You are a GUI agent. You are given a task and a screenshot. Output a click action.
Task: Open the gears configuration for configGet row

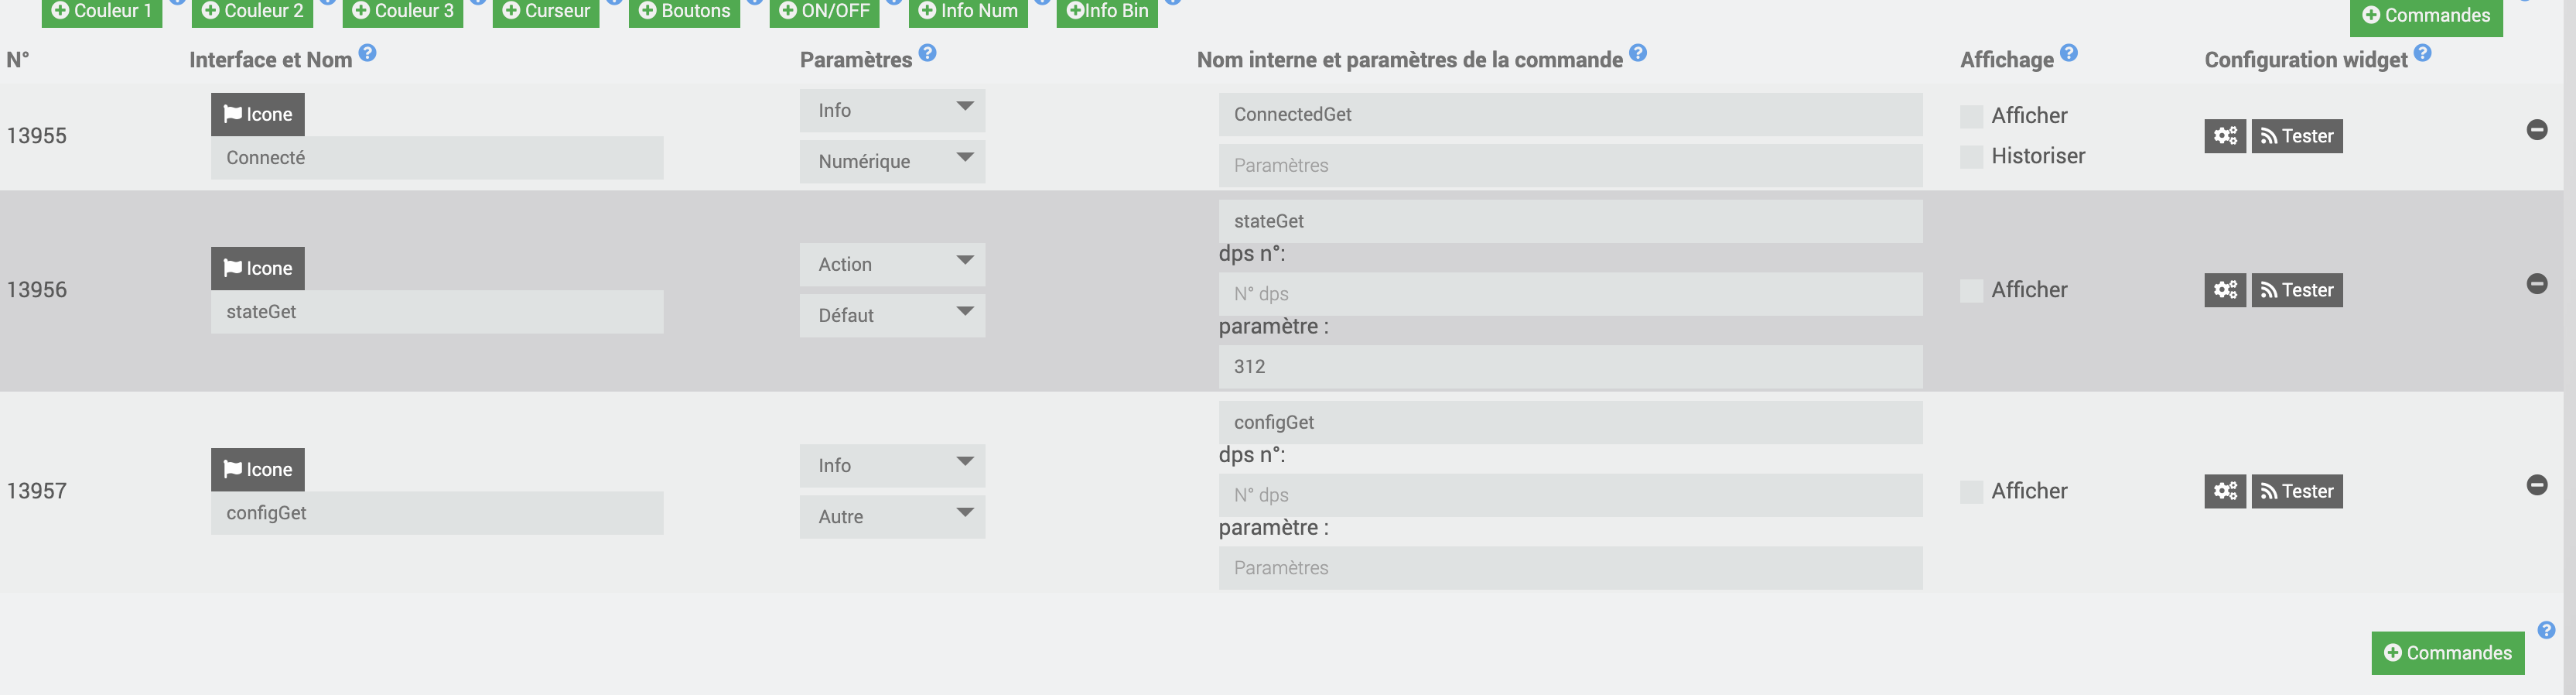point(2224,491)
